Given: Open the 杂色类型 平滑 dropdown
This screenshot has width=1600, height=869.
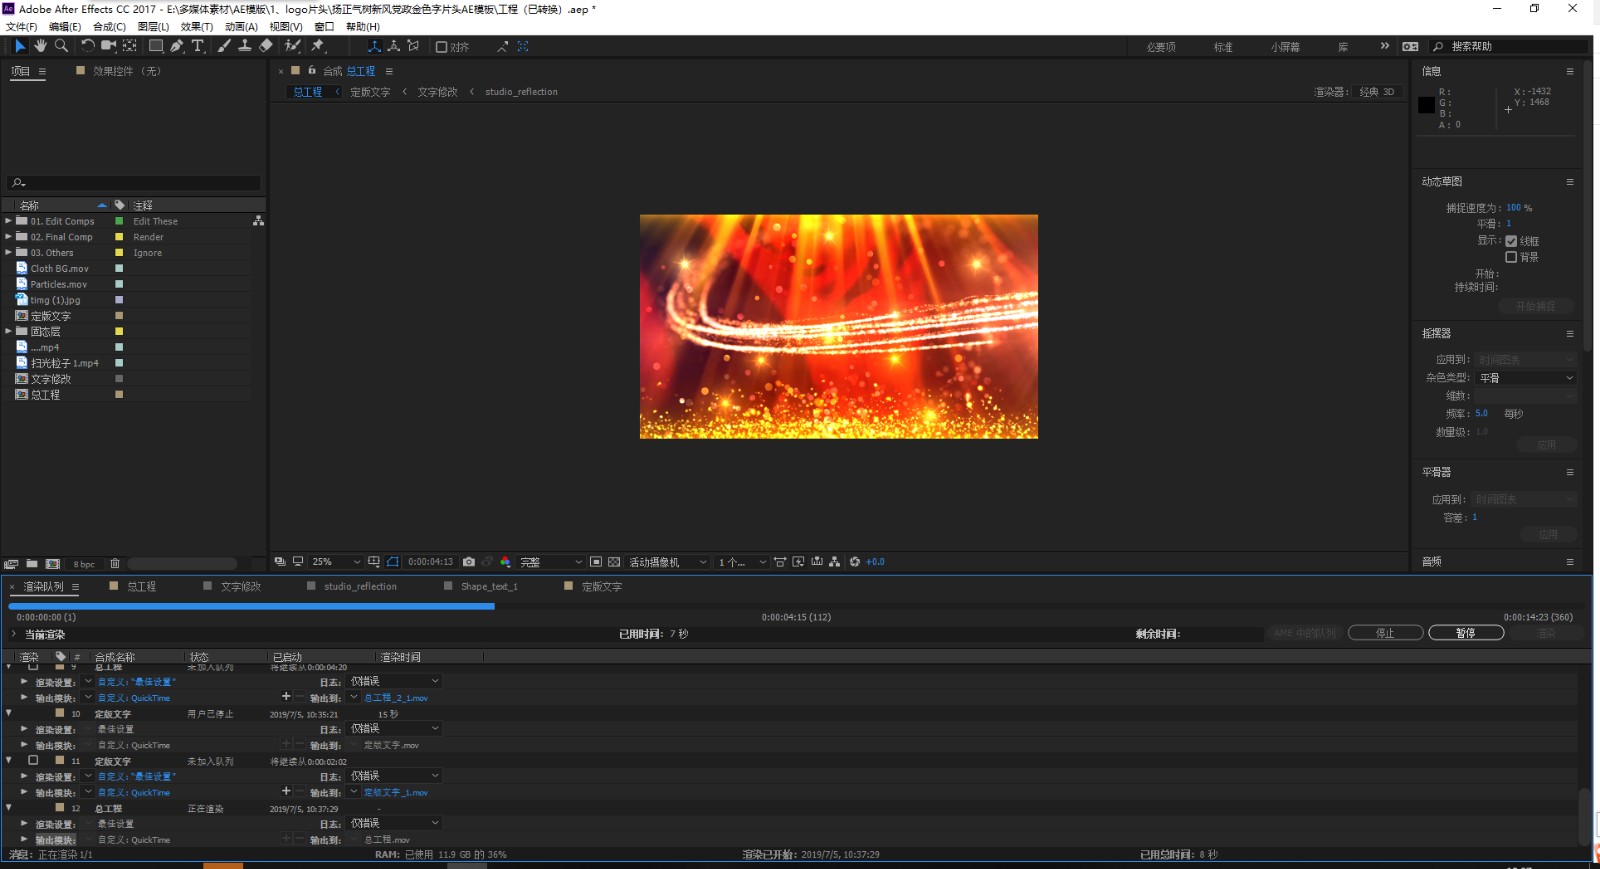Looking at the screenshot, I should point(1526,378).
